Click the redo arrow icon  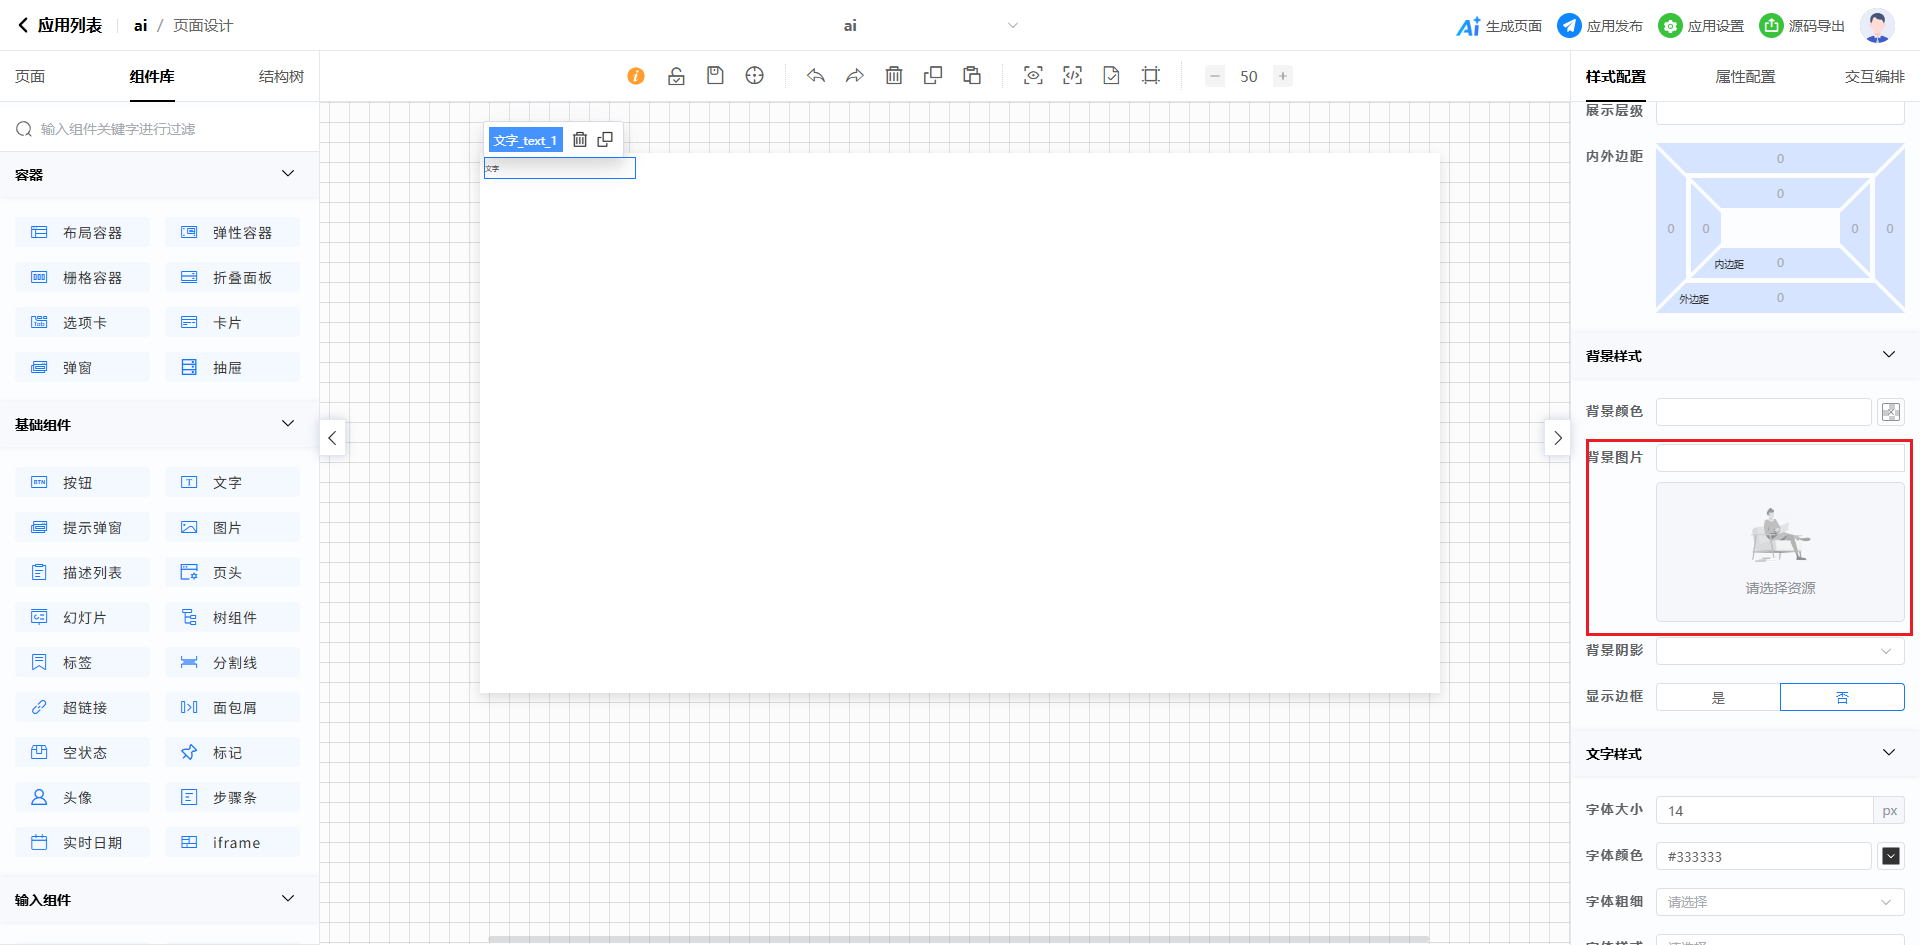(854, 76)
